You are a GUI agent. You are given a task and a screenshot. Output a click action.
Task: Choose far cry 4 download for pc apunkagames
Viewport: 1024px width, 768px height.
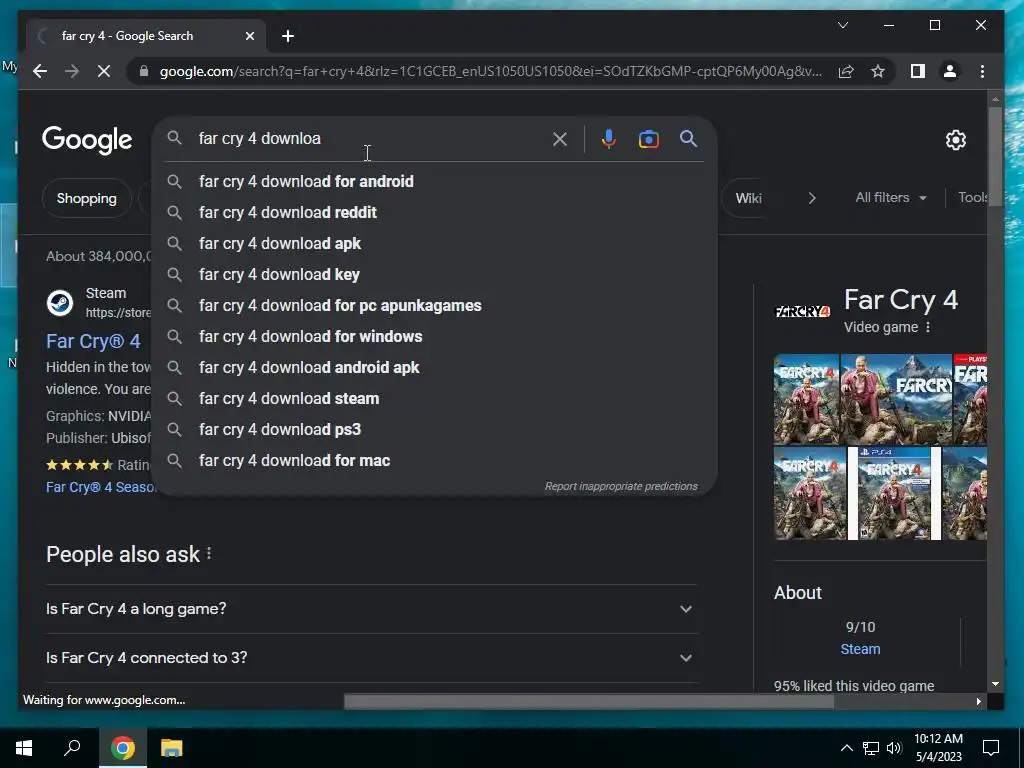434,306
